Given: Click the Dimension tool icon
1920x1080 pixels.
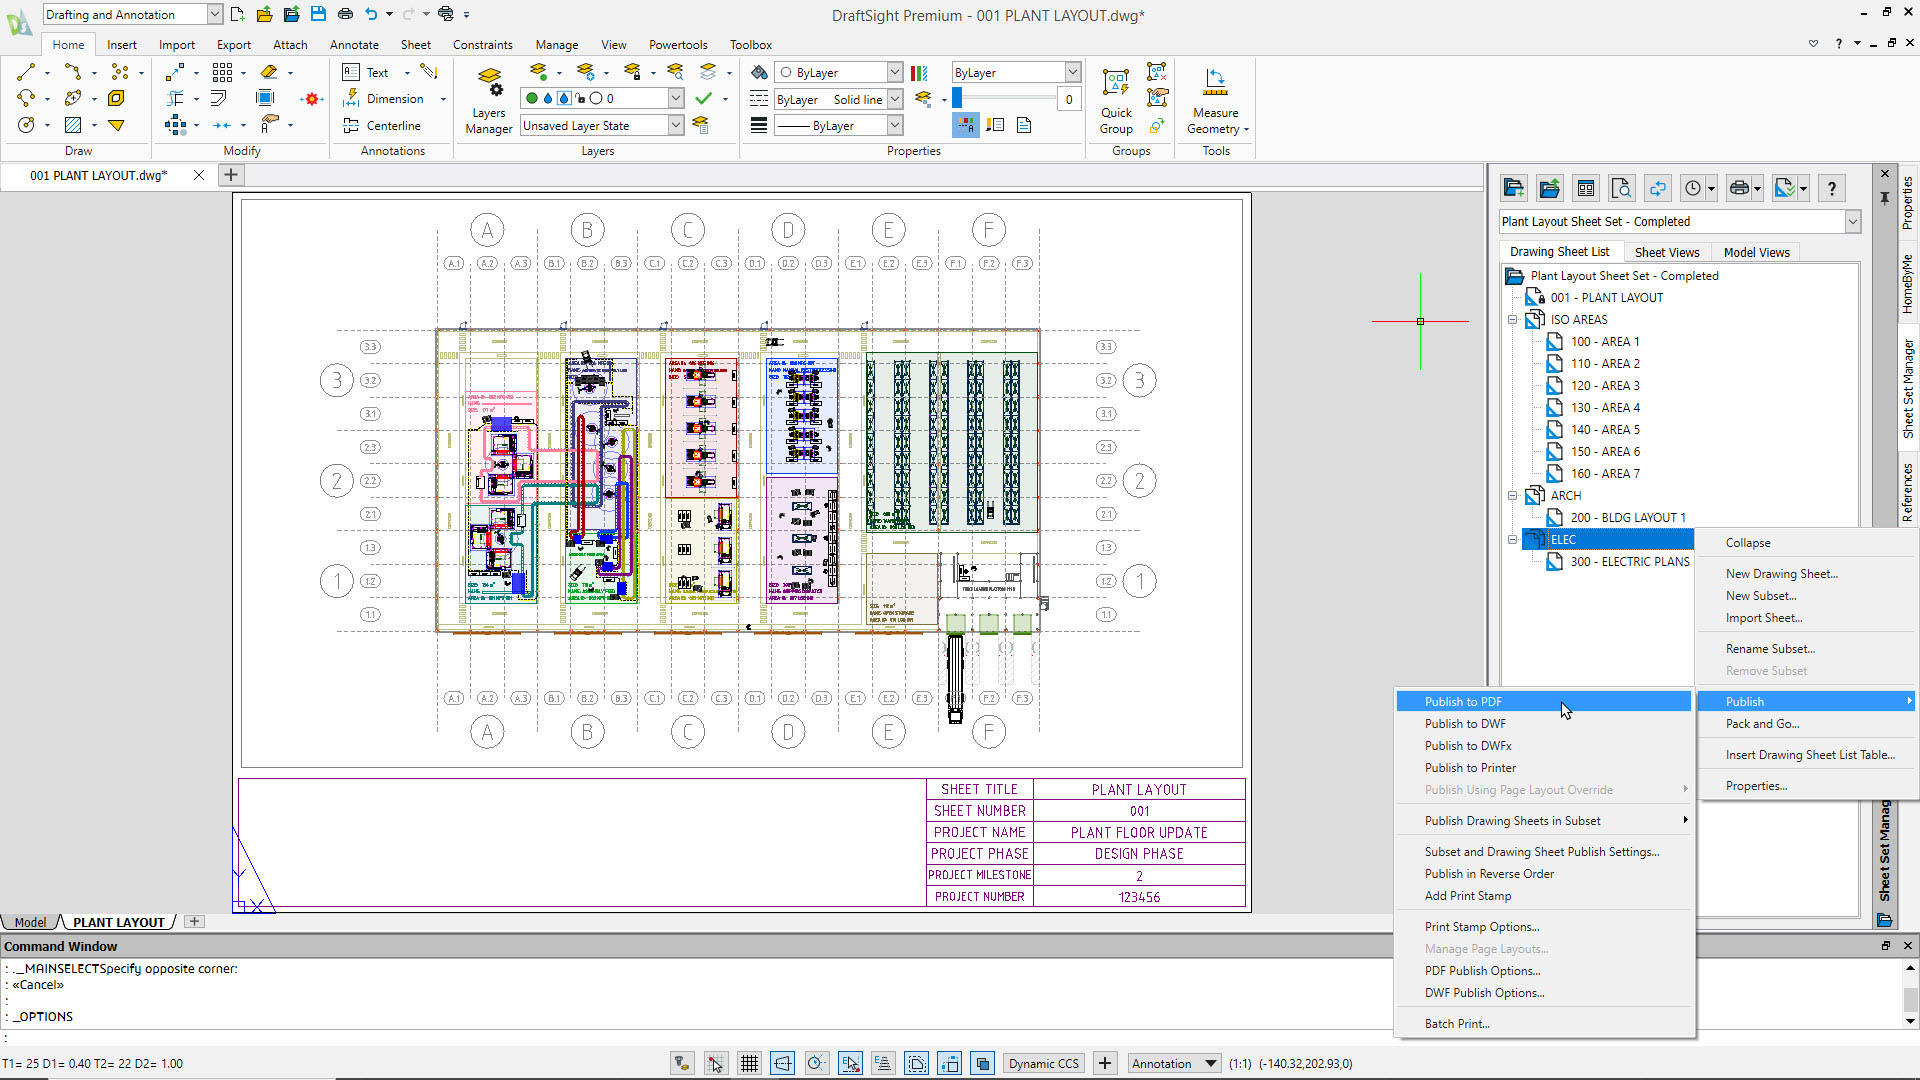Looking at the screenshot, I should pyautogui.click(x=351, y=98).
